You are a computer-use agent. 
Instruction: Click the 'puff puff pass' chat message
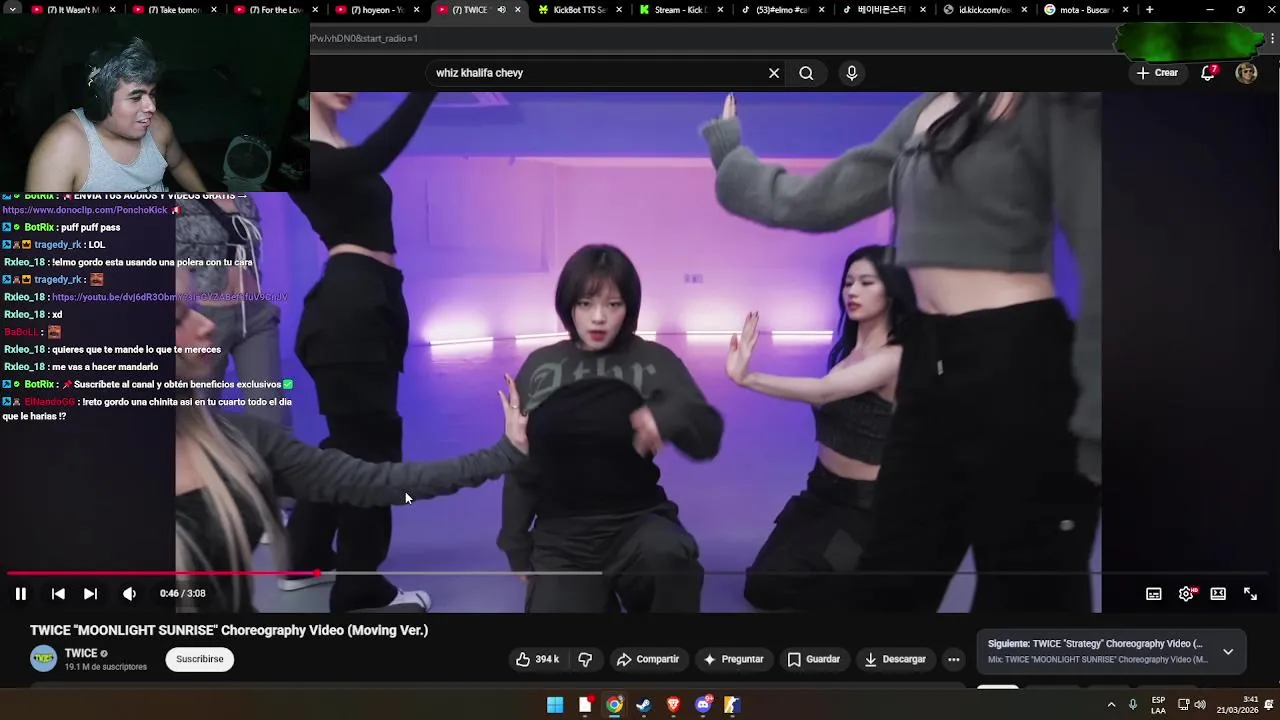pos(91,227)
